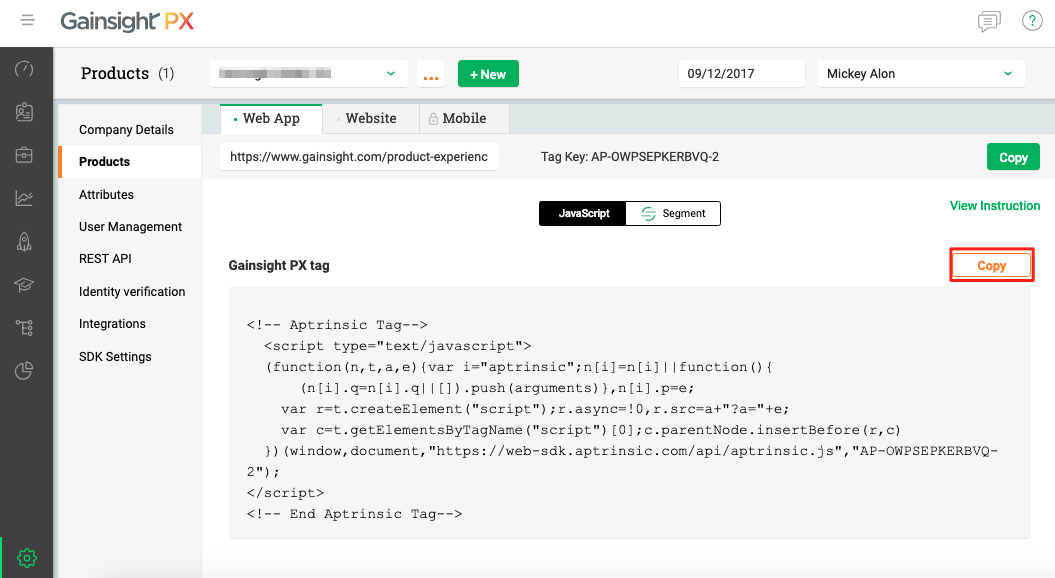Click the orange Copy tag button
Viewport: 1055px width, 578px height.
click(991, 265)
